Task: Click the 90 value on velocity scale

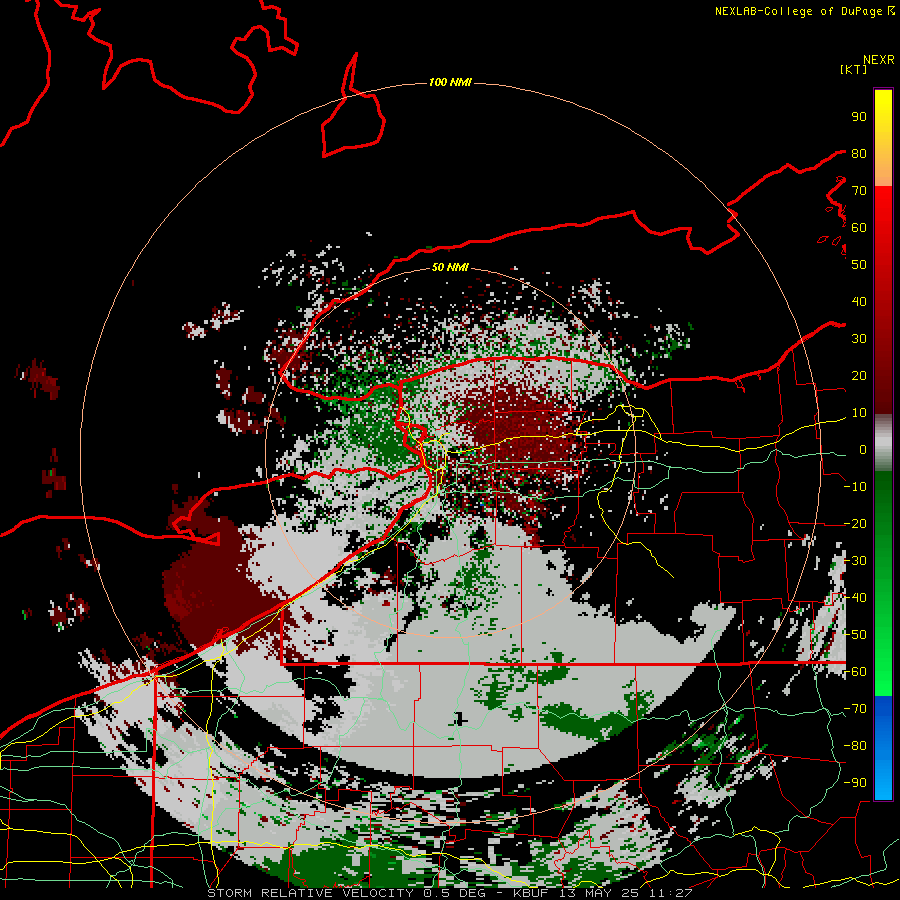Action: [x=859, y=117]
